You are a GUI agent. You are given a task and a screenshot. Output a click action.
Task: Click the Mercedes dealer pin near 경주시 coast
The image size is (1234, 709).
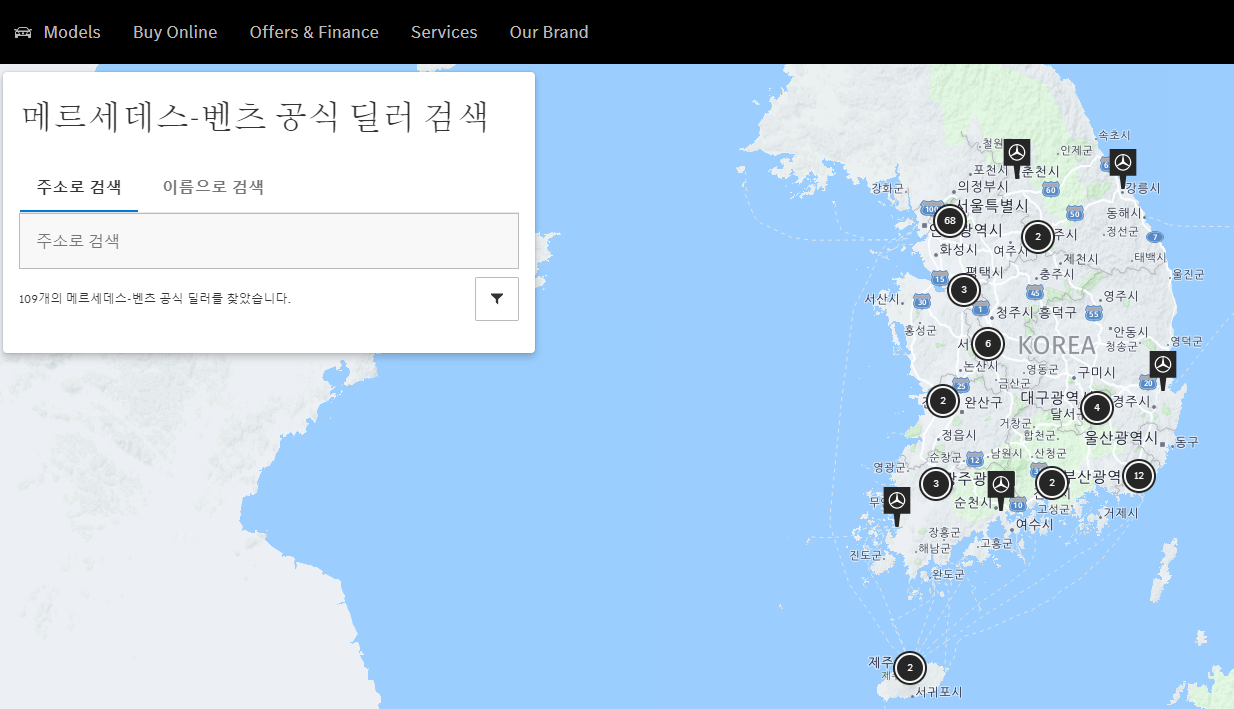(x=1162, y=367)
